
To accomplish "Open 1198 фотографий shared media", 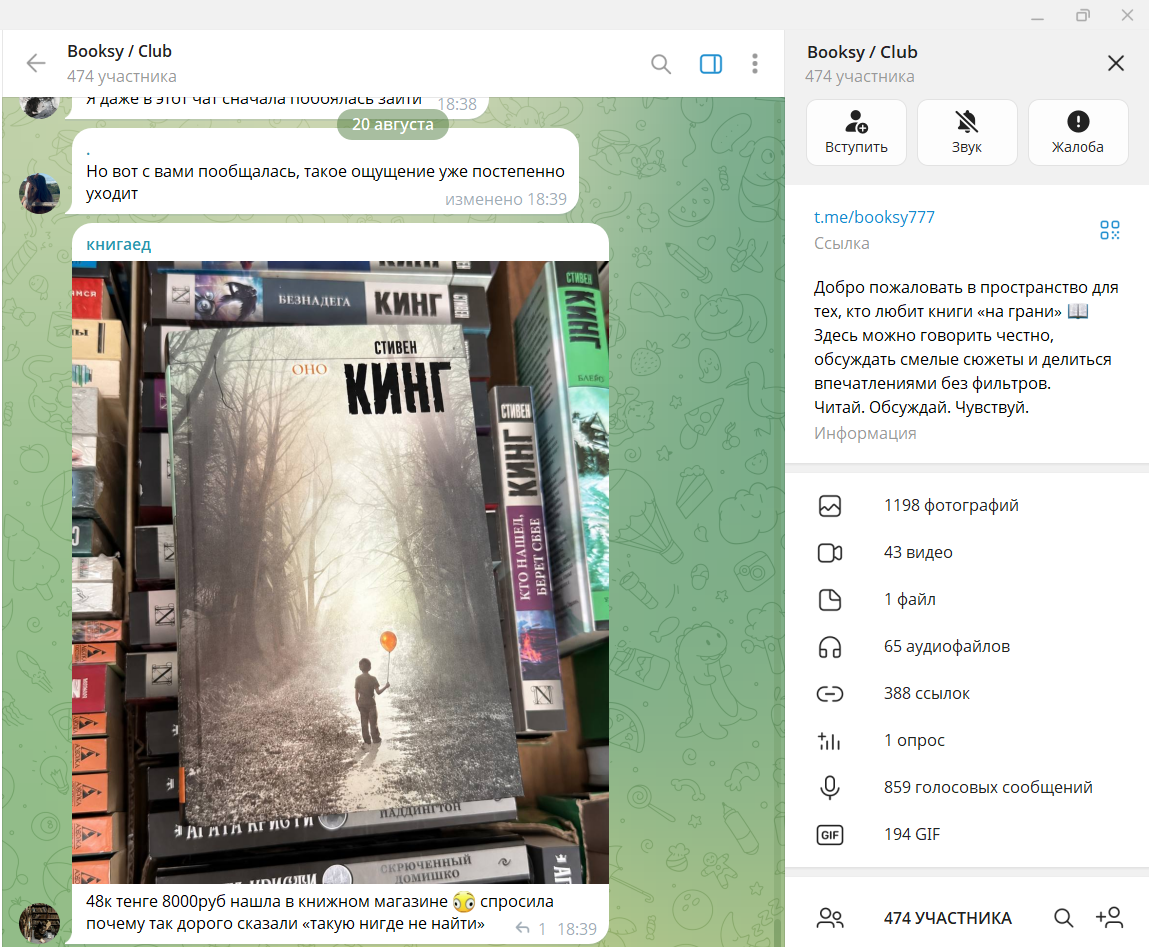I will click(967, 506).
